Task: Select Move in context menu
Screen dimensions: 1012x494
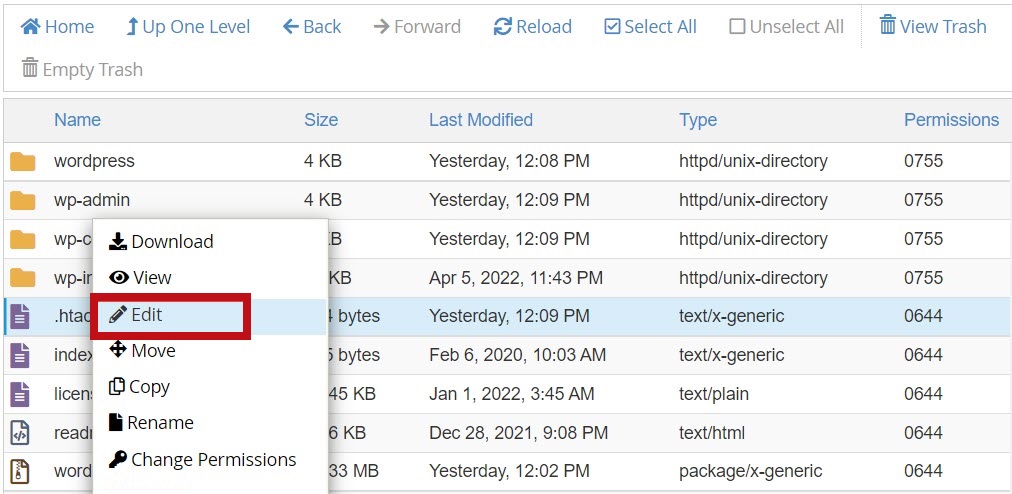Action: 143,351
